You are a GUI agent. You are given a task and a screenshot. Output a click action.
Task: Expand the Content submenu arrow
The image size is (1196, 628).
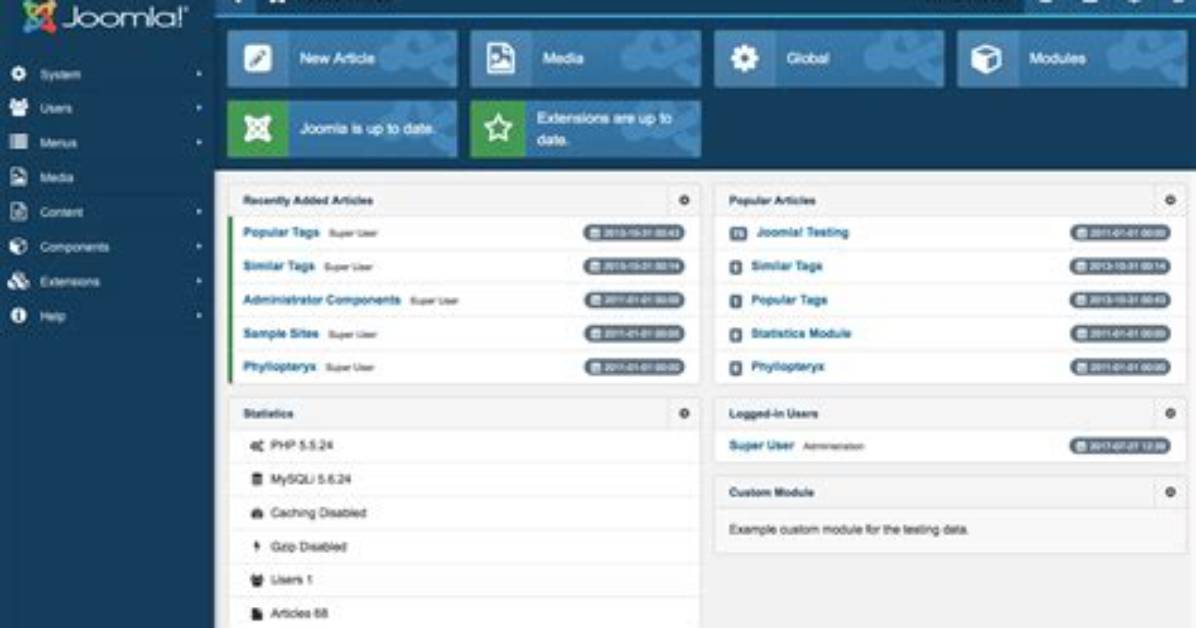click(199, 212)
